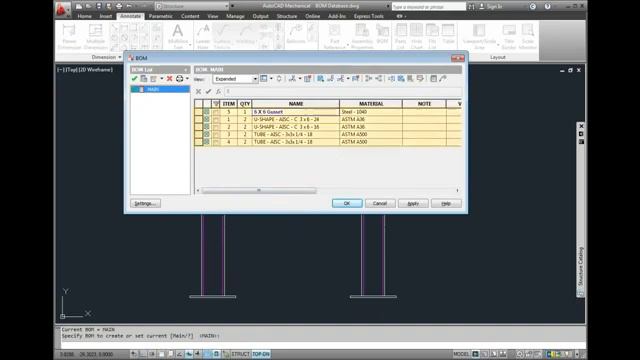Click the calculator-like icon near BOM toolbar end
This screenshot has height=360, width=640.
[x=433, y=78]
